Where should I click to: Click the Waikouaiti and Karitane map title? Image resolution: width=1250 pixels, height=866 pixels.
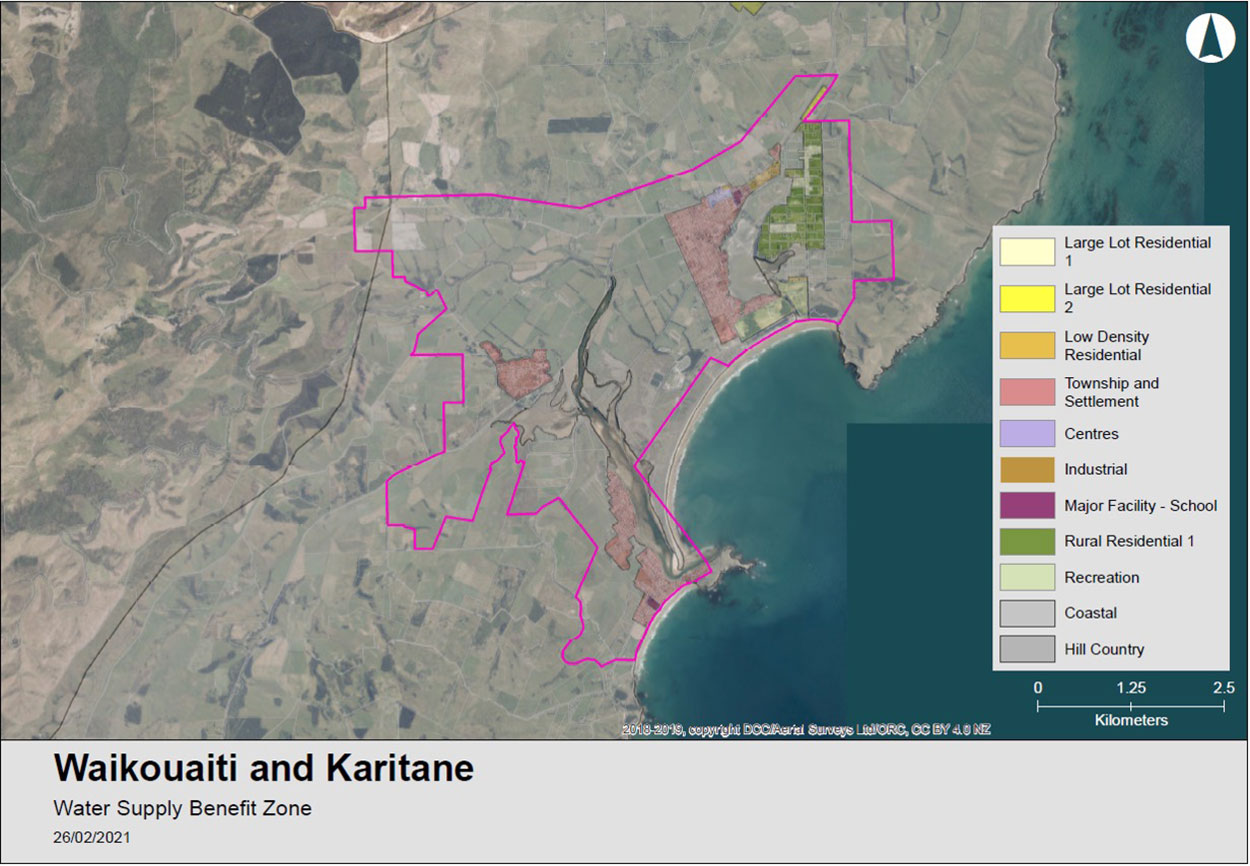(x=264, y=769)
